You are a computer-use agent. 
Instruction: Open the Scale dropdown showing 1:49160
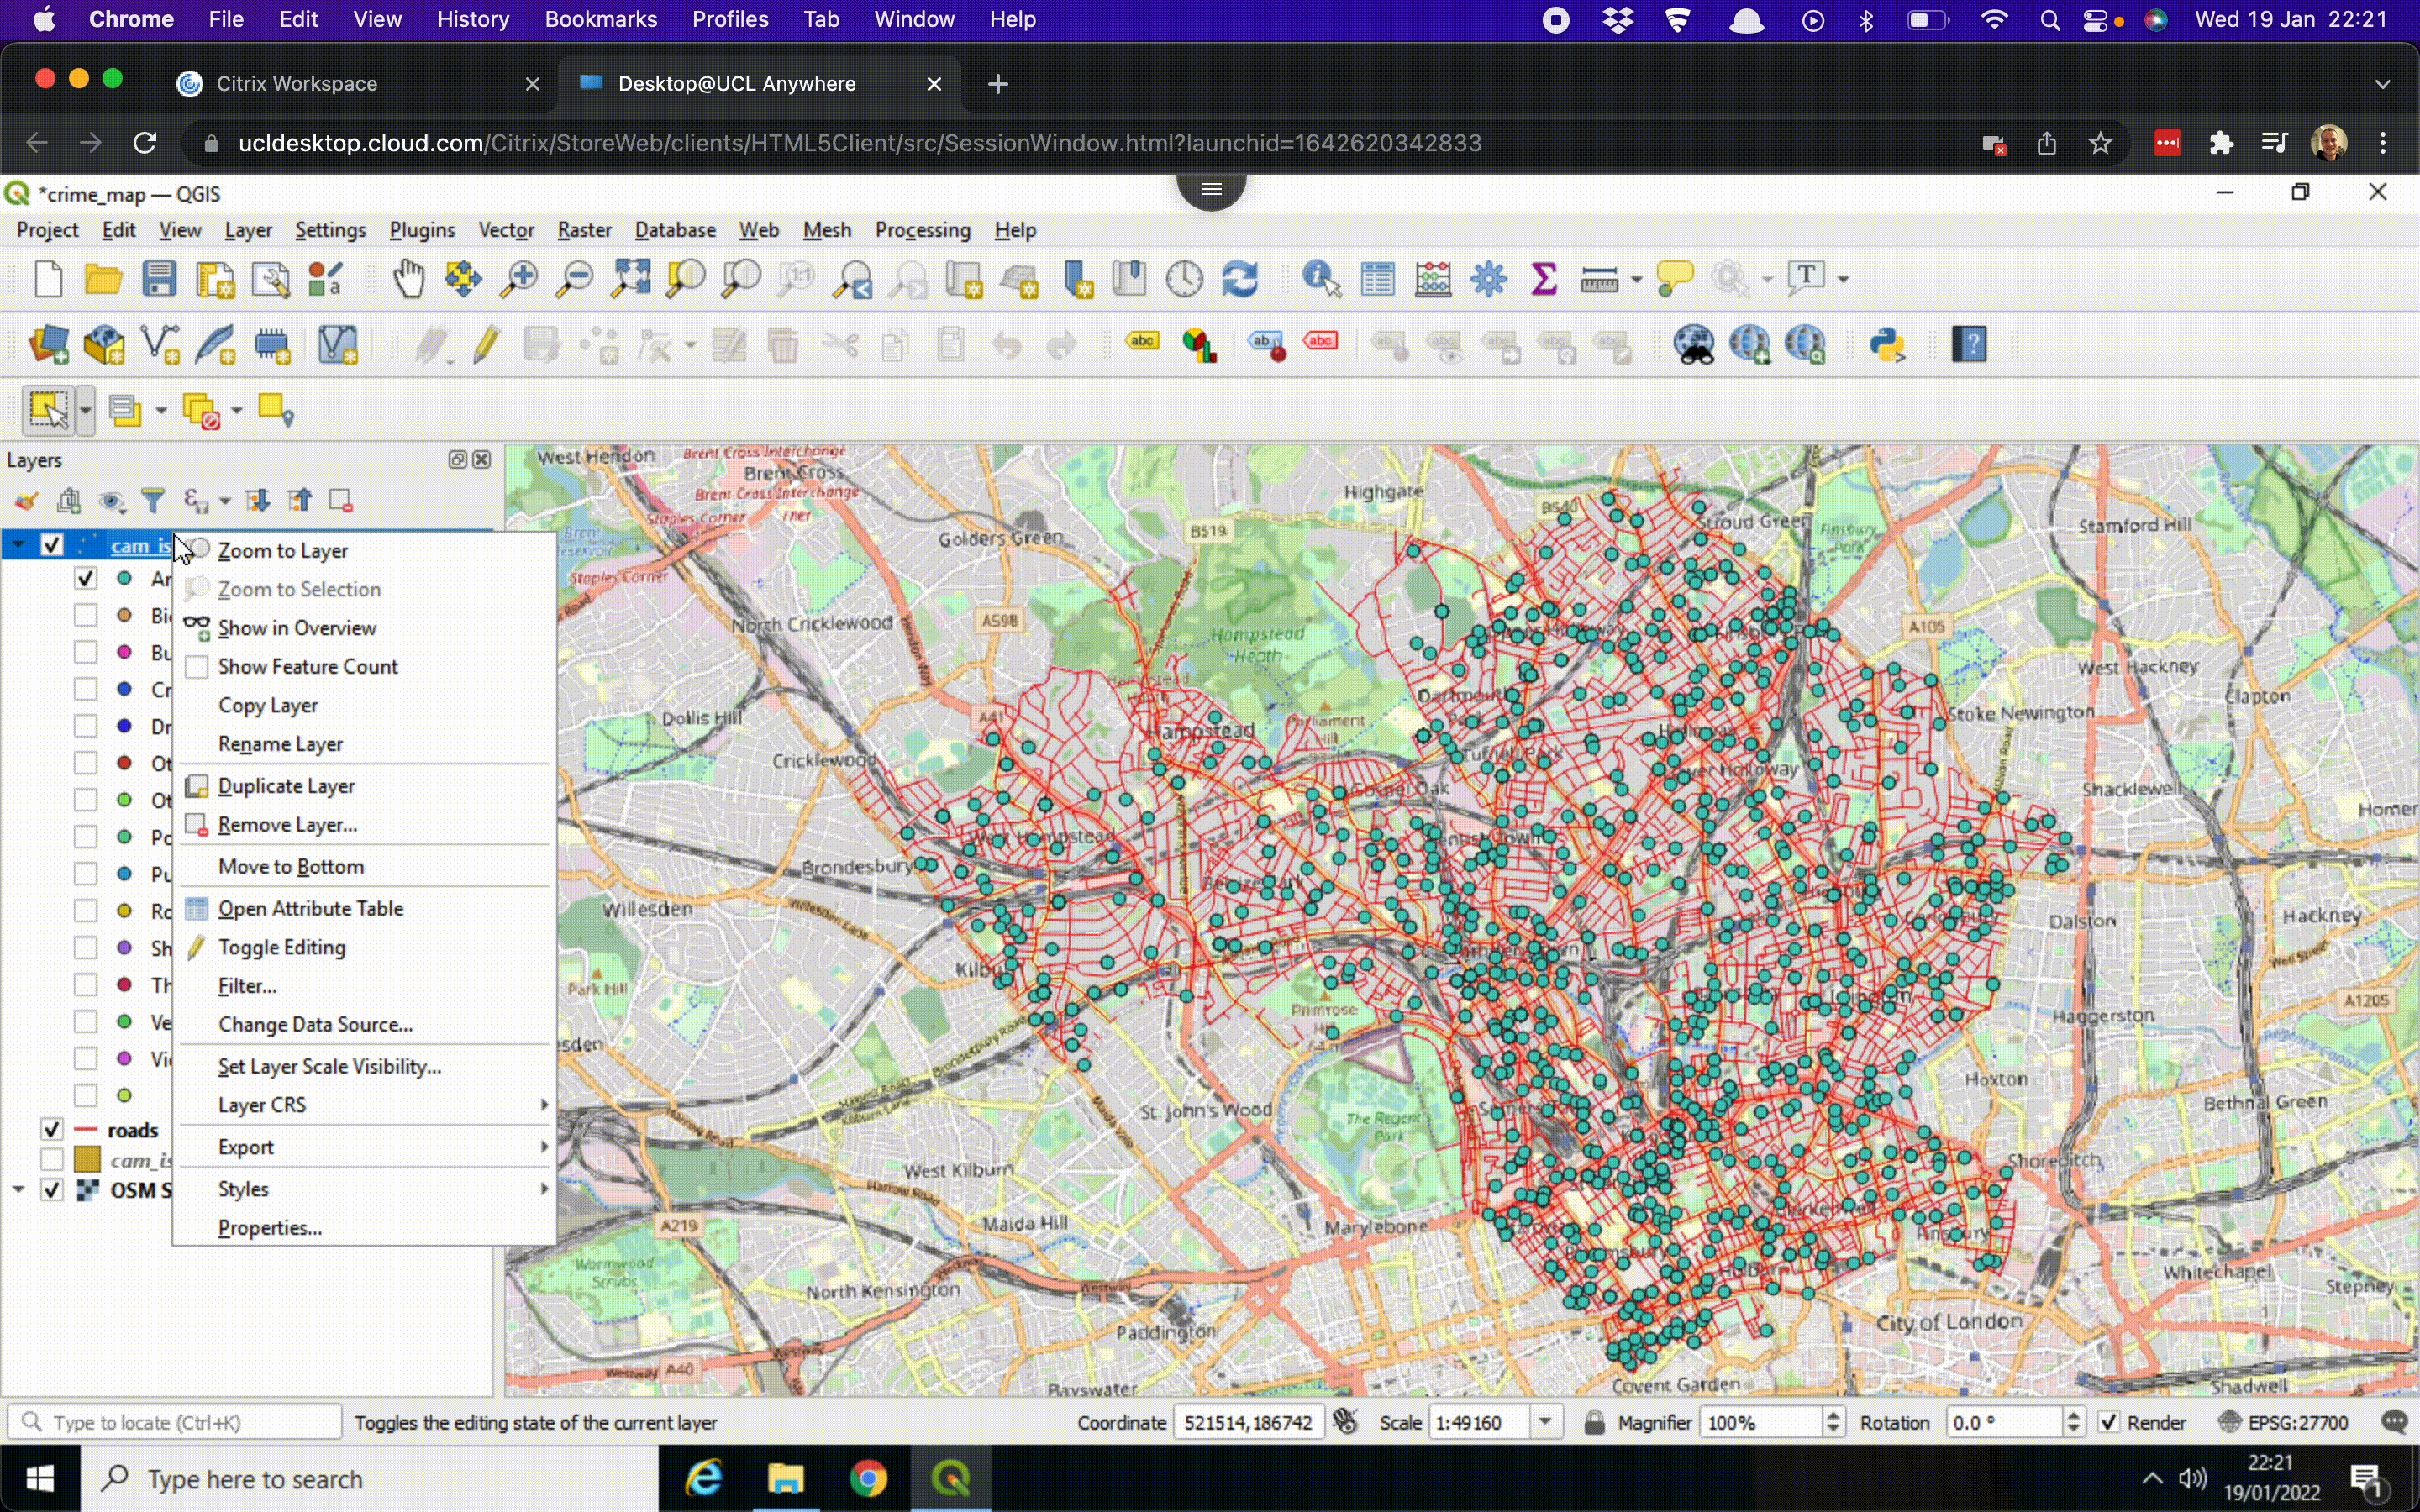[x=1548, y=1422]
